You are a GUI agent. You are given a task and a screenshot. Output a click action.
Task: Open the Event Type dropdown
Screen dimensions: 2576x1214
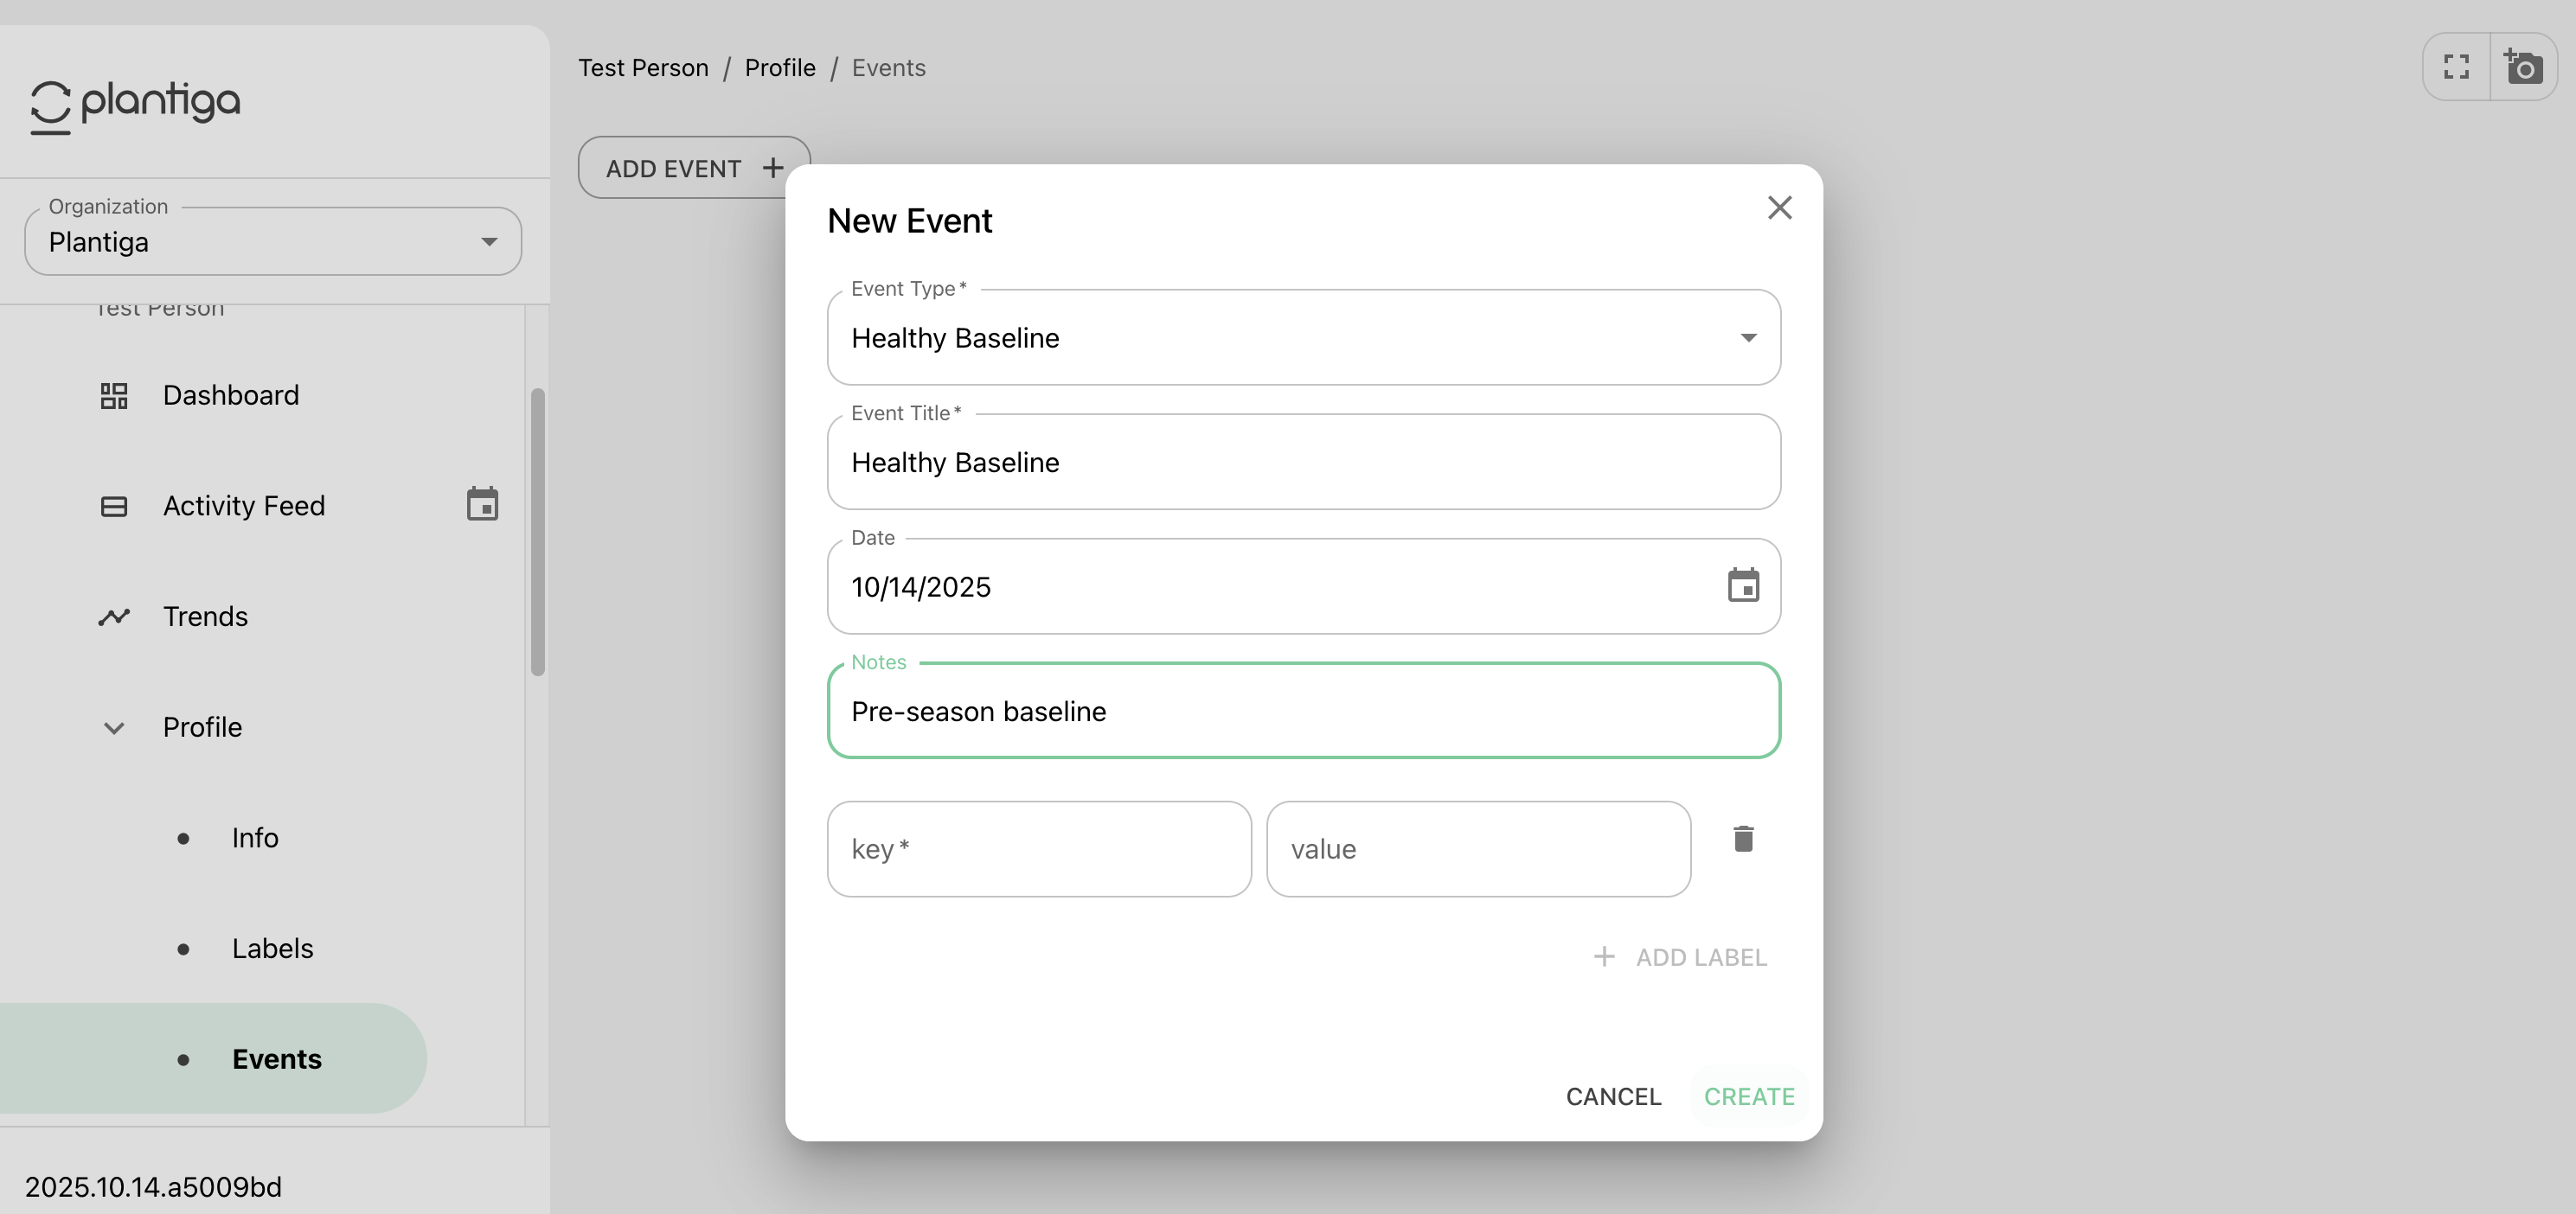click(1303, 337)
